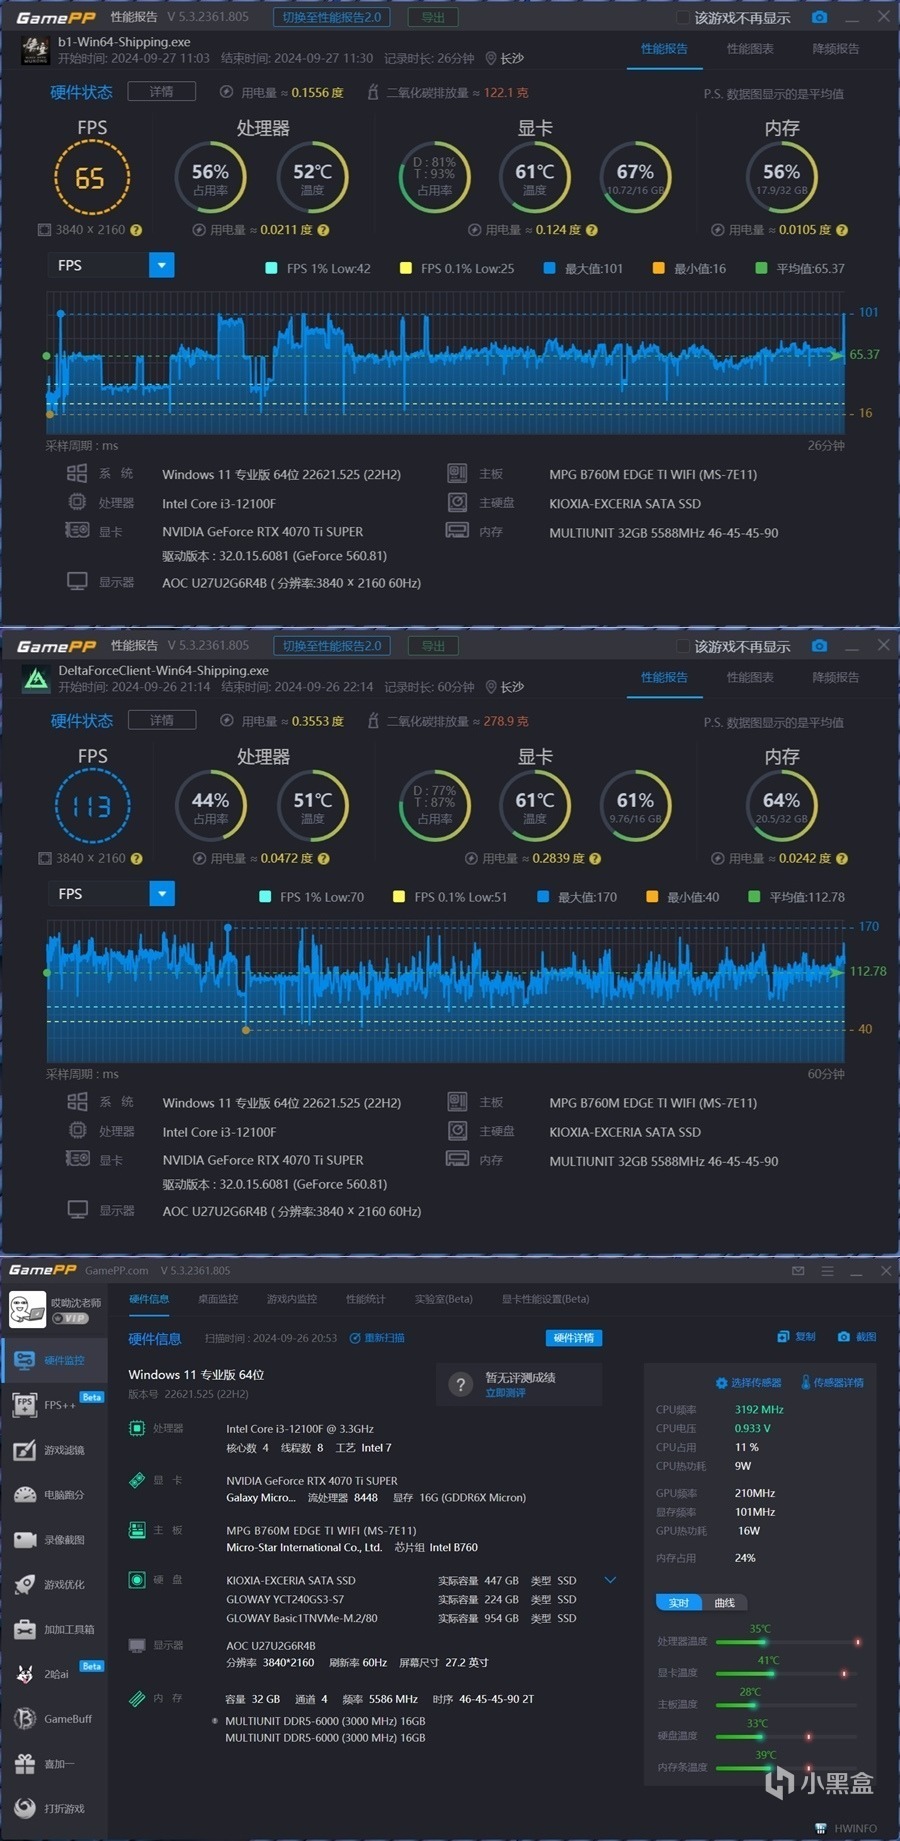This screenshot has height=1841, width=900.
Task: Click FPS 1% Low:42 legend swatch
Action: pyautogui.click(x=271, y=268)
